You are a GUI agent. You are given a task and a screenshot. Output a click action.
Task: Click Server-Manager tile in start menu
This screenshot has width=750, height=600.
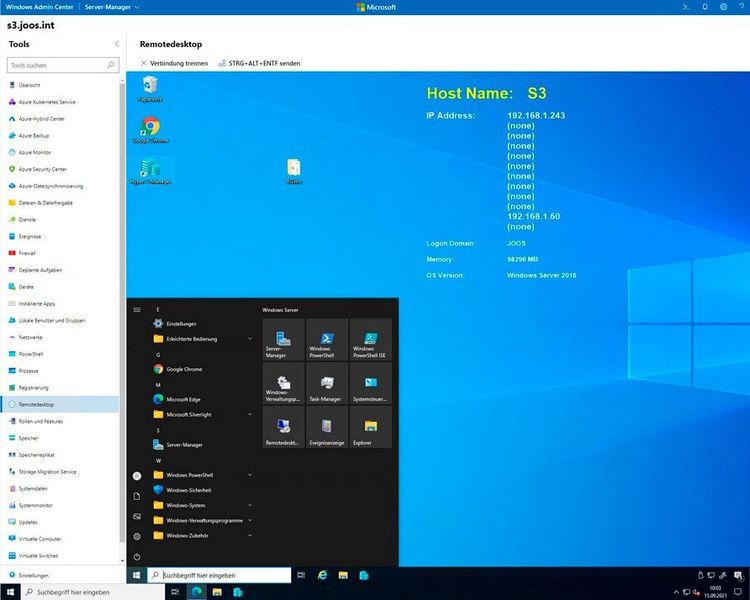click(x=283, y=339)
